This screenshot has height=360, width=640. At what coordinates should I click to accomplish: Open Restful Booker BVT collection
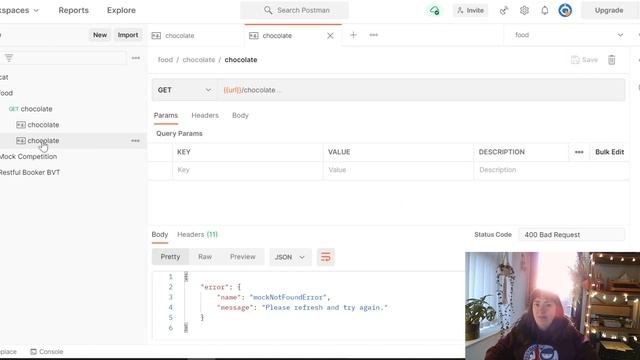pyautogui.click(x=29, y=173)
